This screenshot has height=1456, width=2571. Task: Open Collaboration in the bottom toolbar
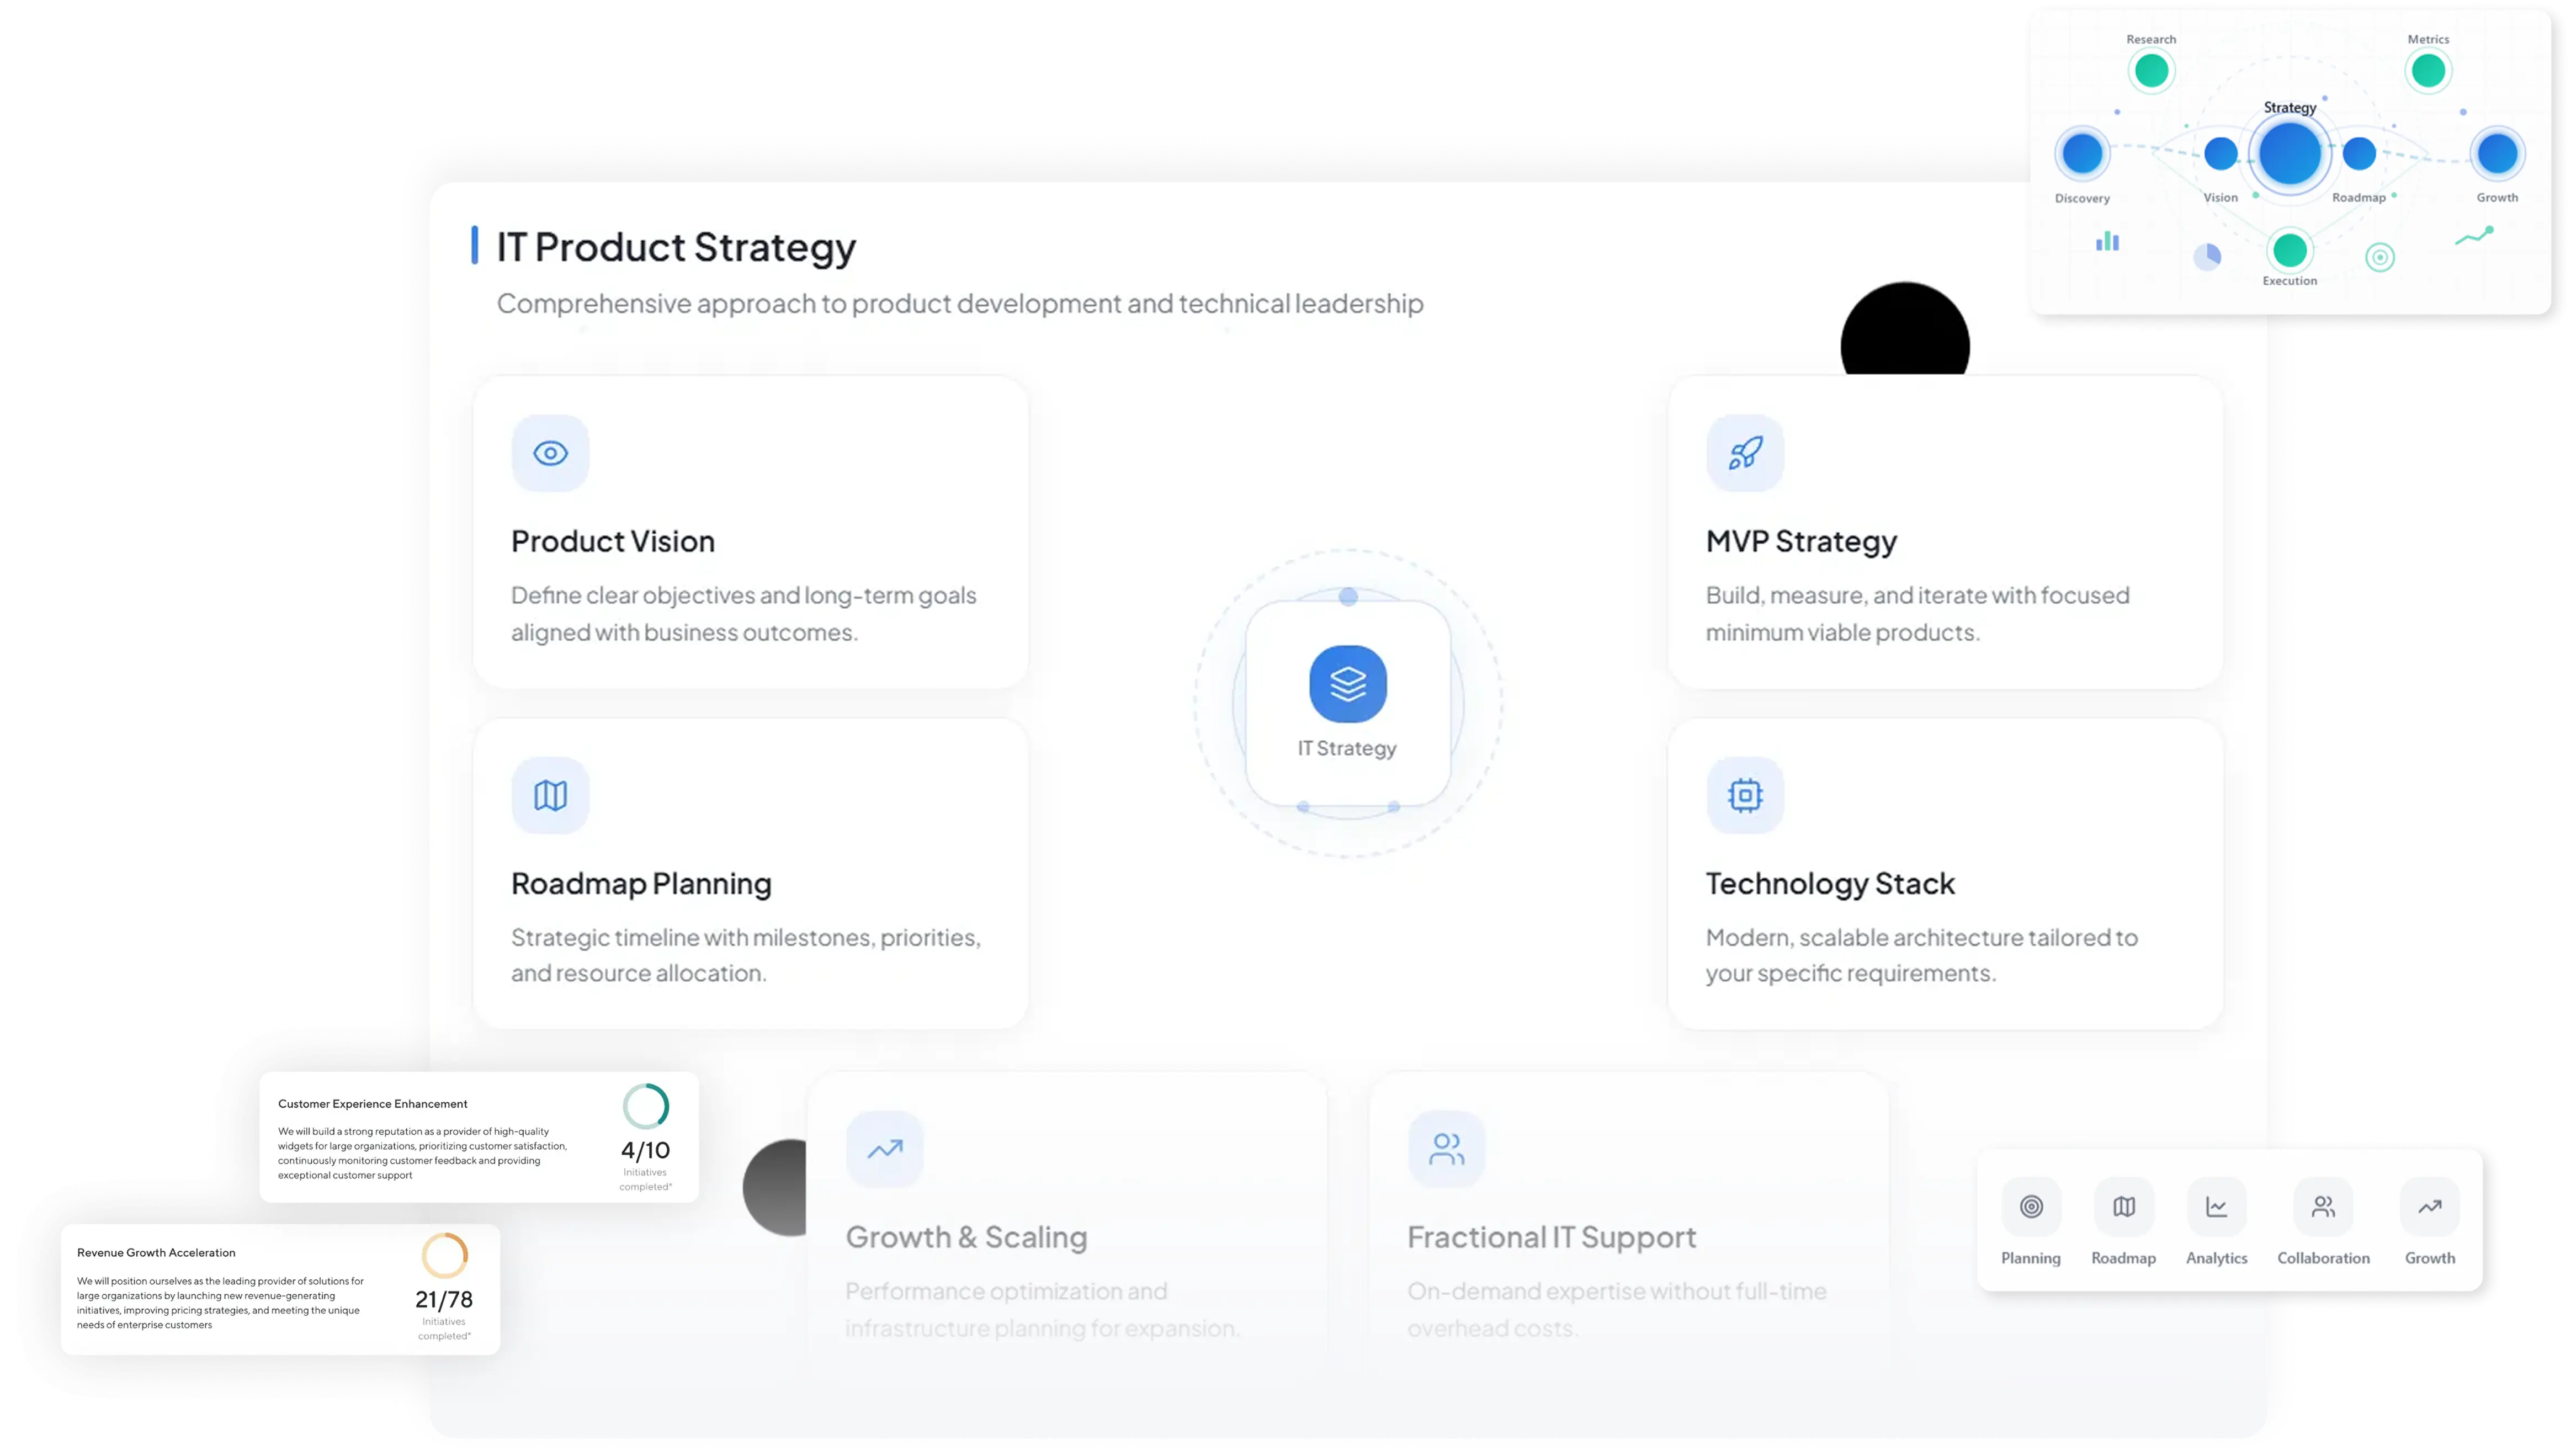(2323, 1206)
